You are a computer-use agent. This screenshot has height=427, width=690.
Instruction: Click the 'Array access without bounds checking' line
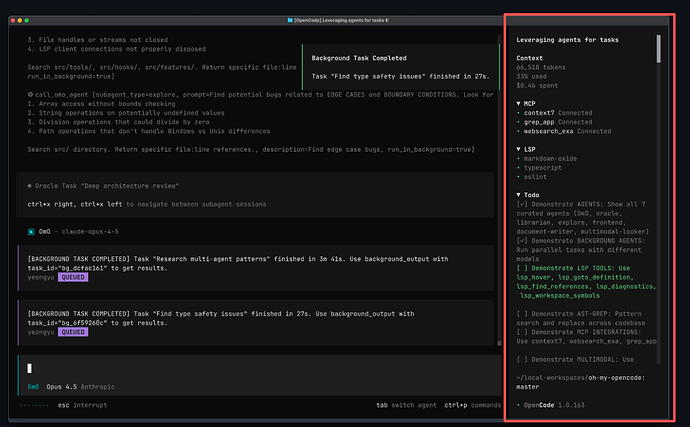coord(101,104)
